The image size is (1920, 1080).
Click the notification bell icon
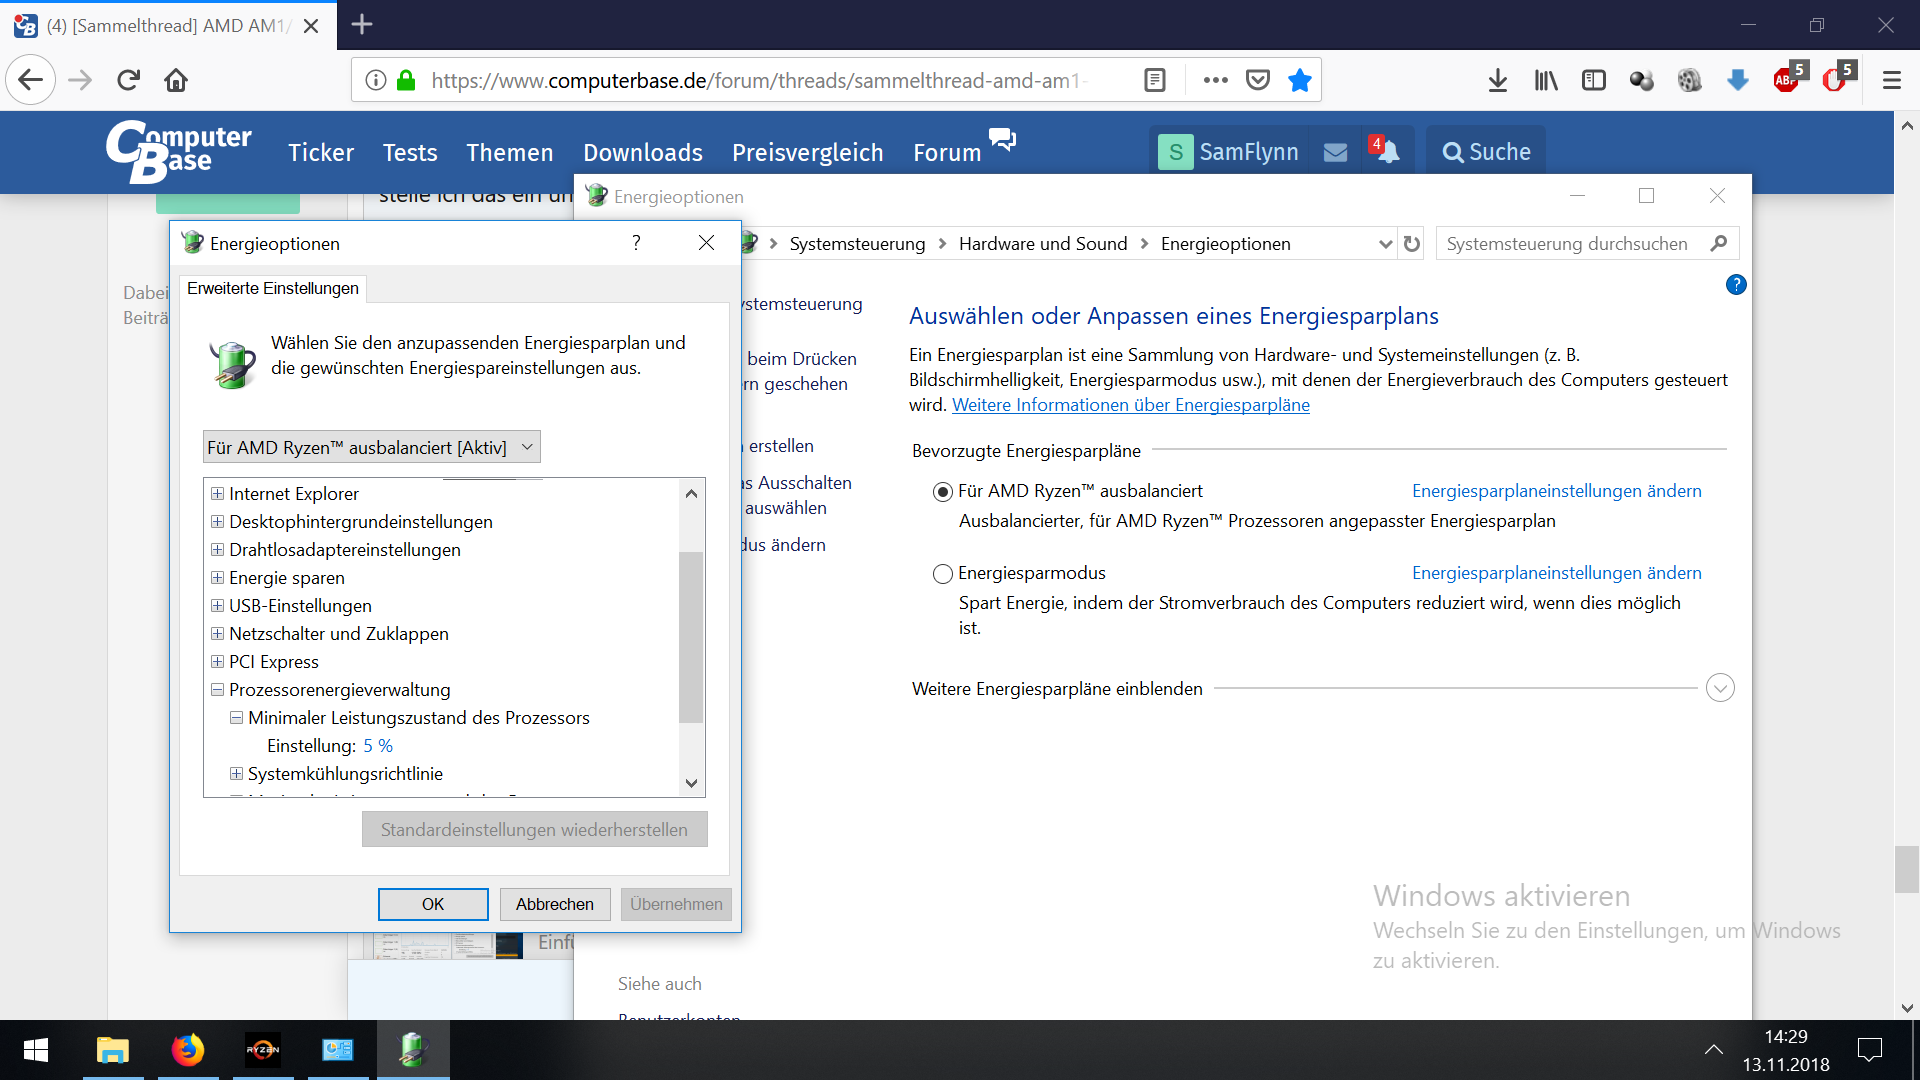click(1388, 152)
